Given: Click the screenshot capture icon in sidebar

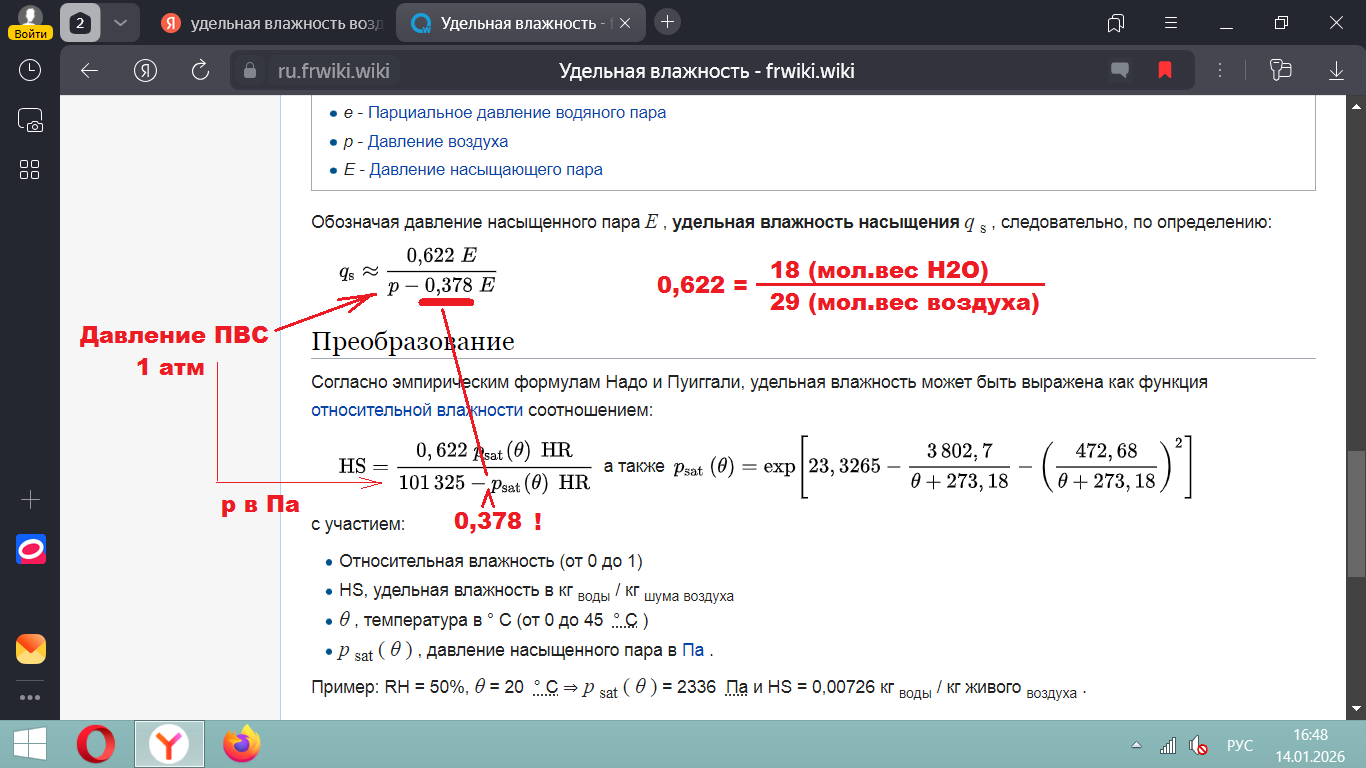Looking at the screenshot, I should pyautogui.click(x=30, y=120).
